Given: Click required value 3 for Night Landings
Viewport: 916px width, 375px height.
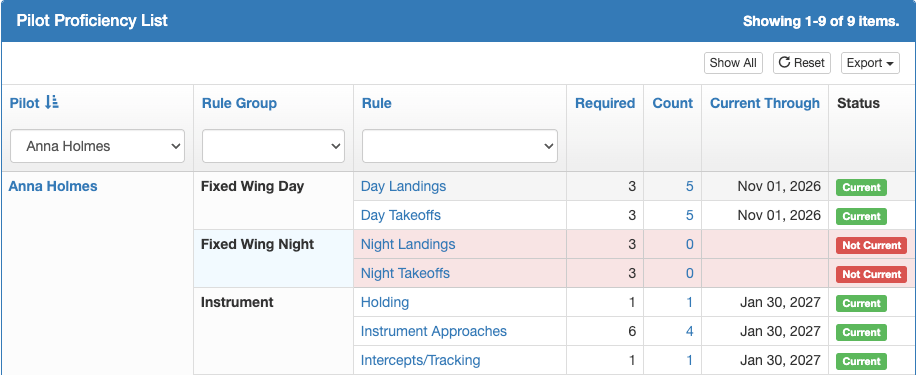Looking at the screenshot, I should 632,244.
